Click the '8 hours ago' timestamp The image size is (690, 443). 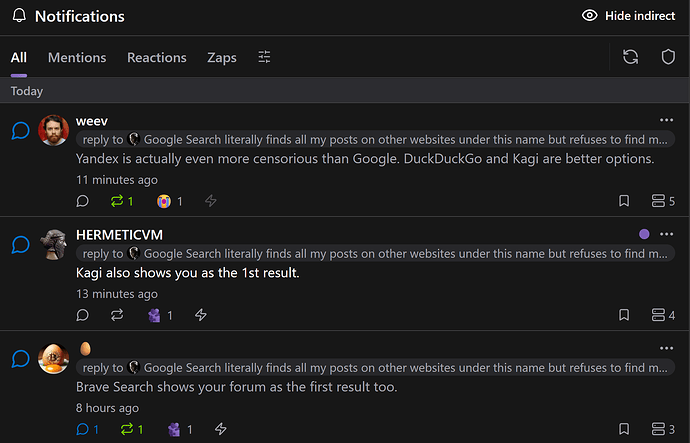pos(107,408)
